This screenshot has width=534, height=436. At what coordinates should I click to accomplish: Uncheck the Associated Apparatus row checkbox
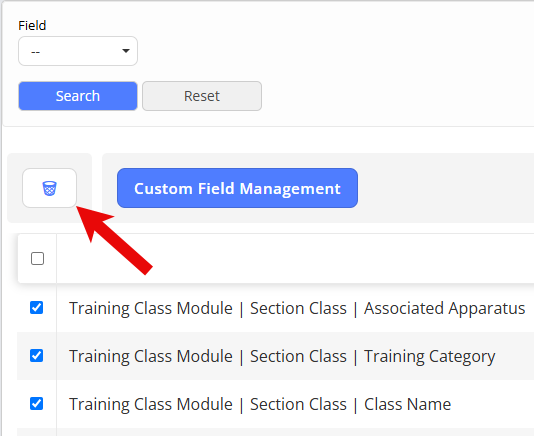[x=36, y=308]
